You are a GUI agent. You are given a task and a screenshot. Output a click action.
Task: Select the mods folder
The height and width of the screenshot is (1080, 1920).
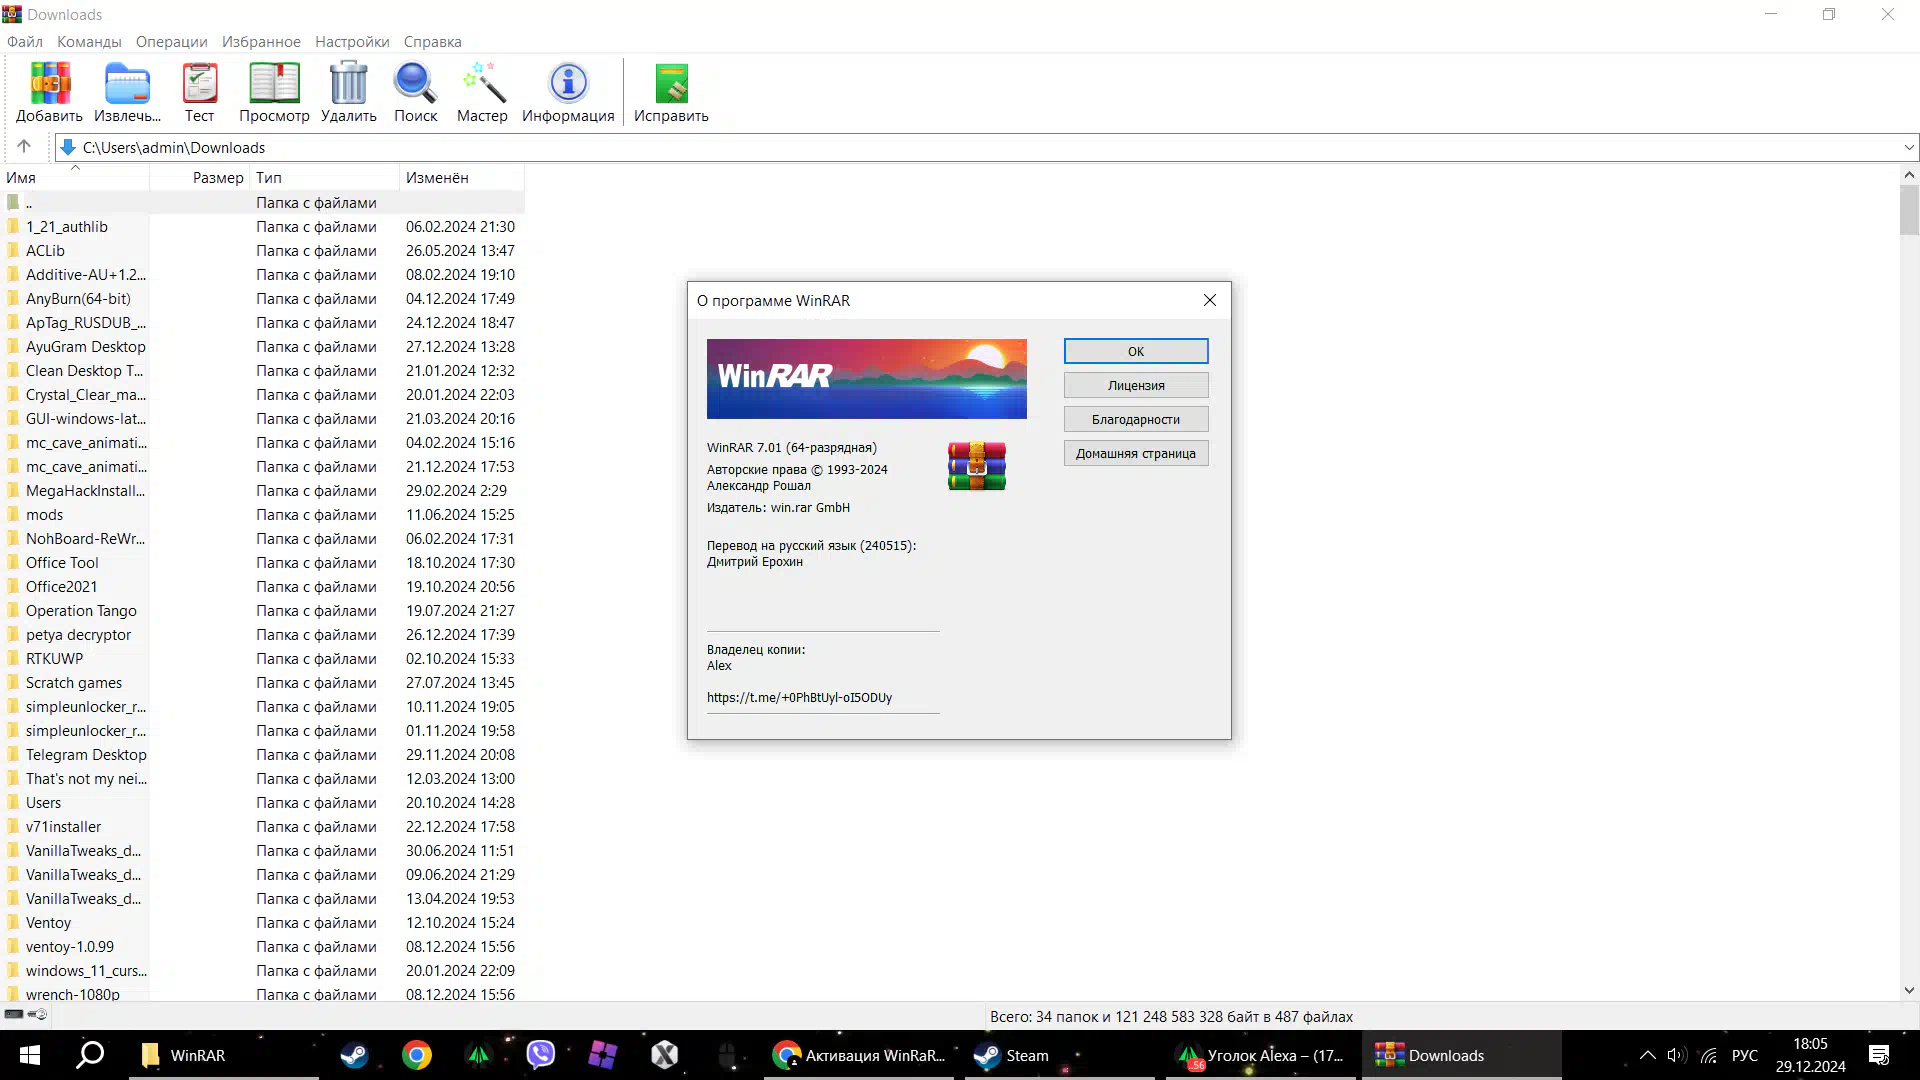(262, 515)
